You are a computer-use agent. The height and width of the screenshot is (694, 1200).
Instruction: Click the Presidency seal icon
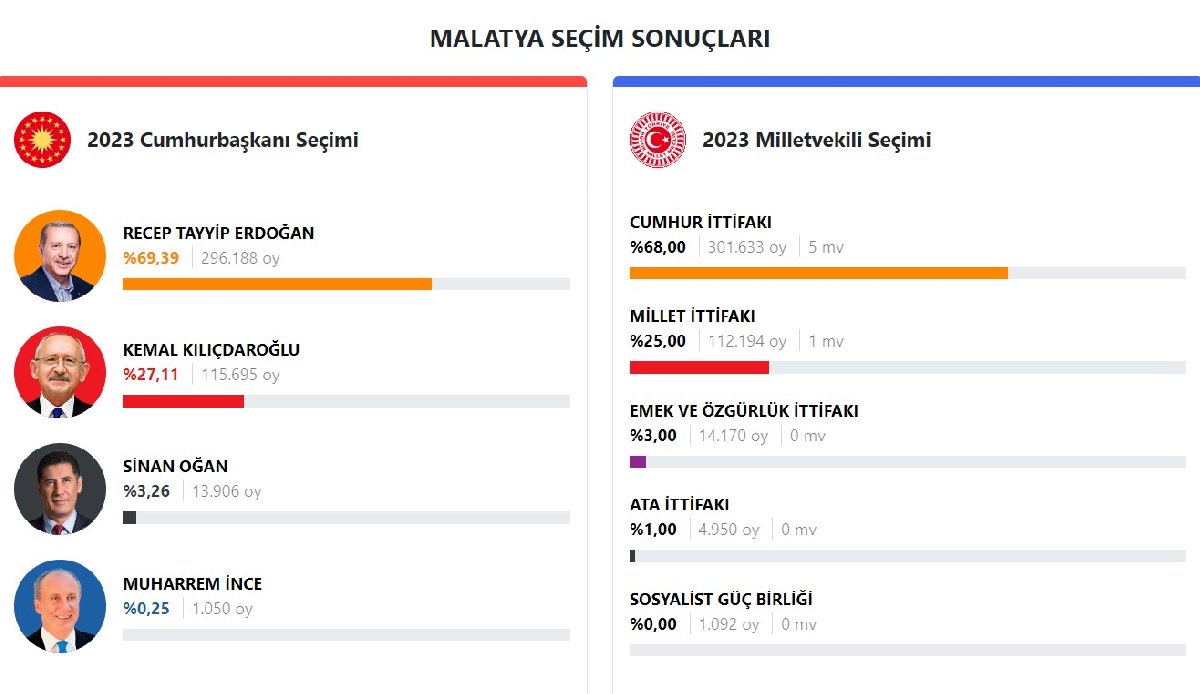43,140
